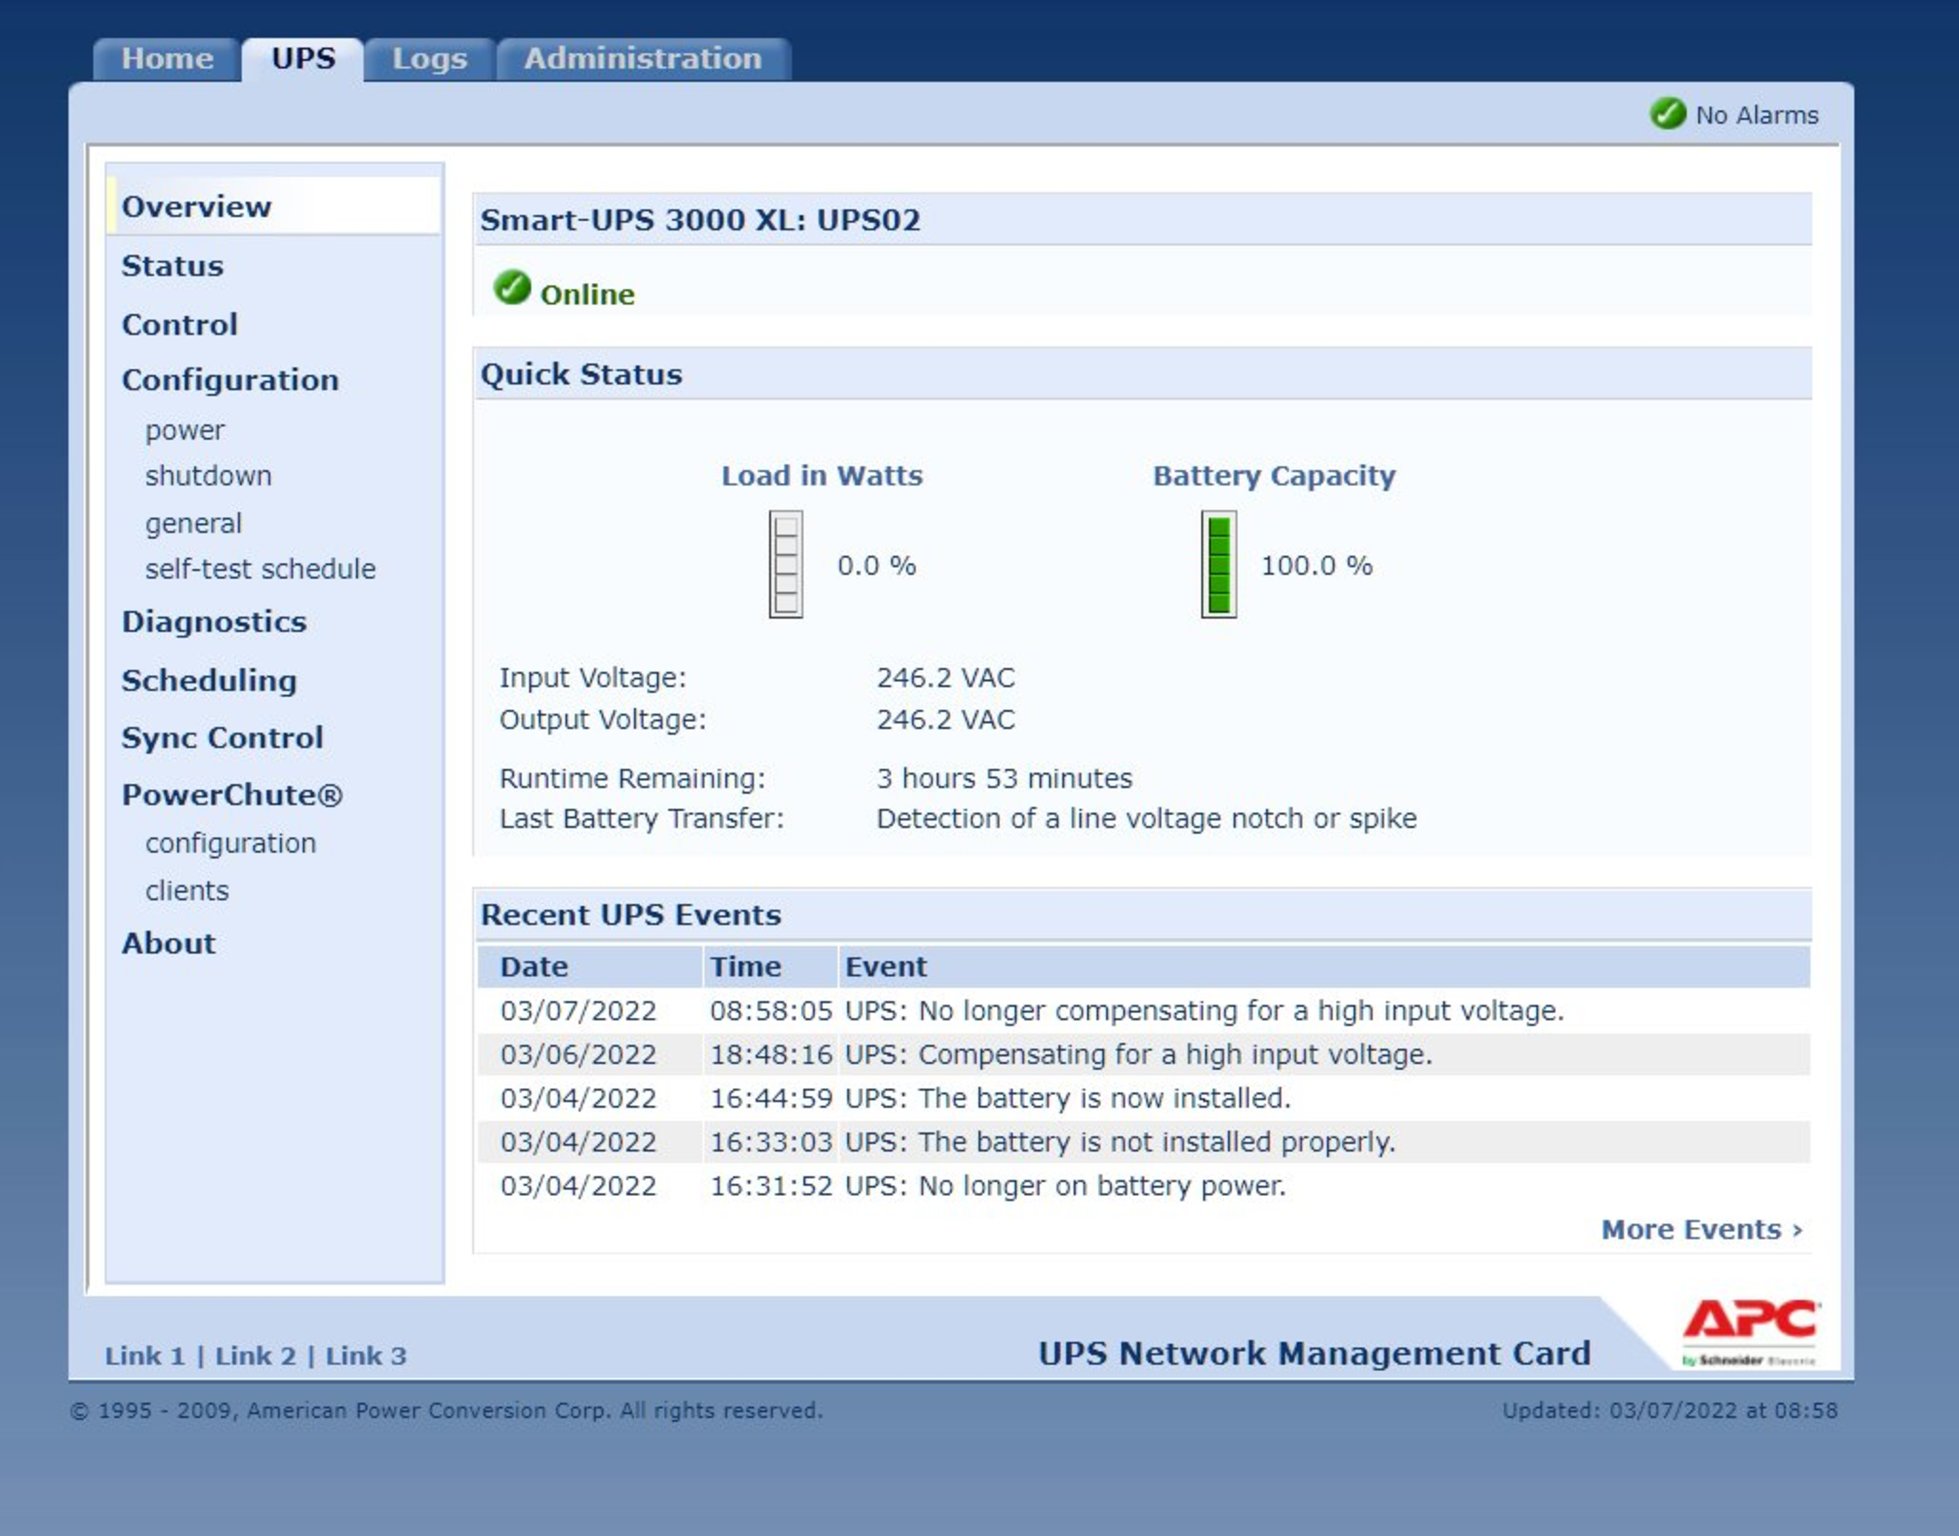Click the 16:33:03 time cell
Screen dimensions: 1959x1536
pos(771,1142)
